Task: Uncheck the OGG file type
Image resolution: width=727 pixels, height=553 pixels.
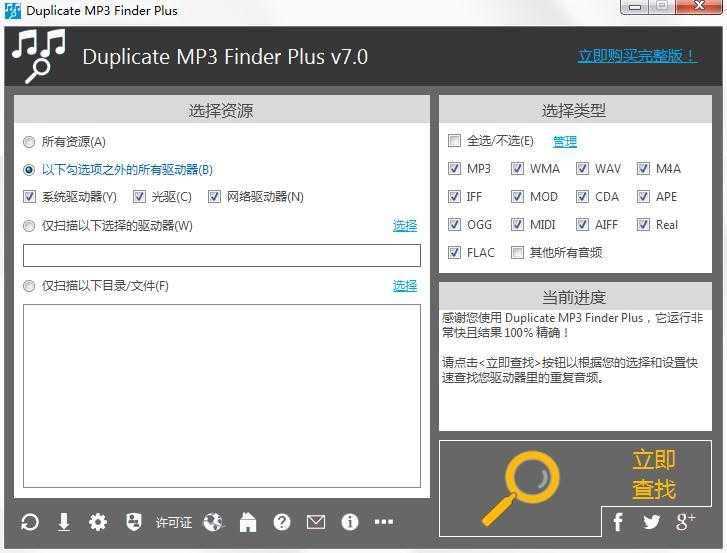Action: (454, 225)
